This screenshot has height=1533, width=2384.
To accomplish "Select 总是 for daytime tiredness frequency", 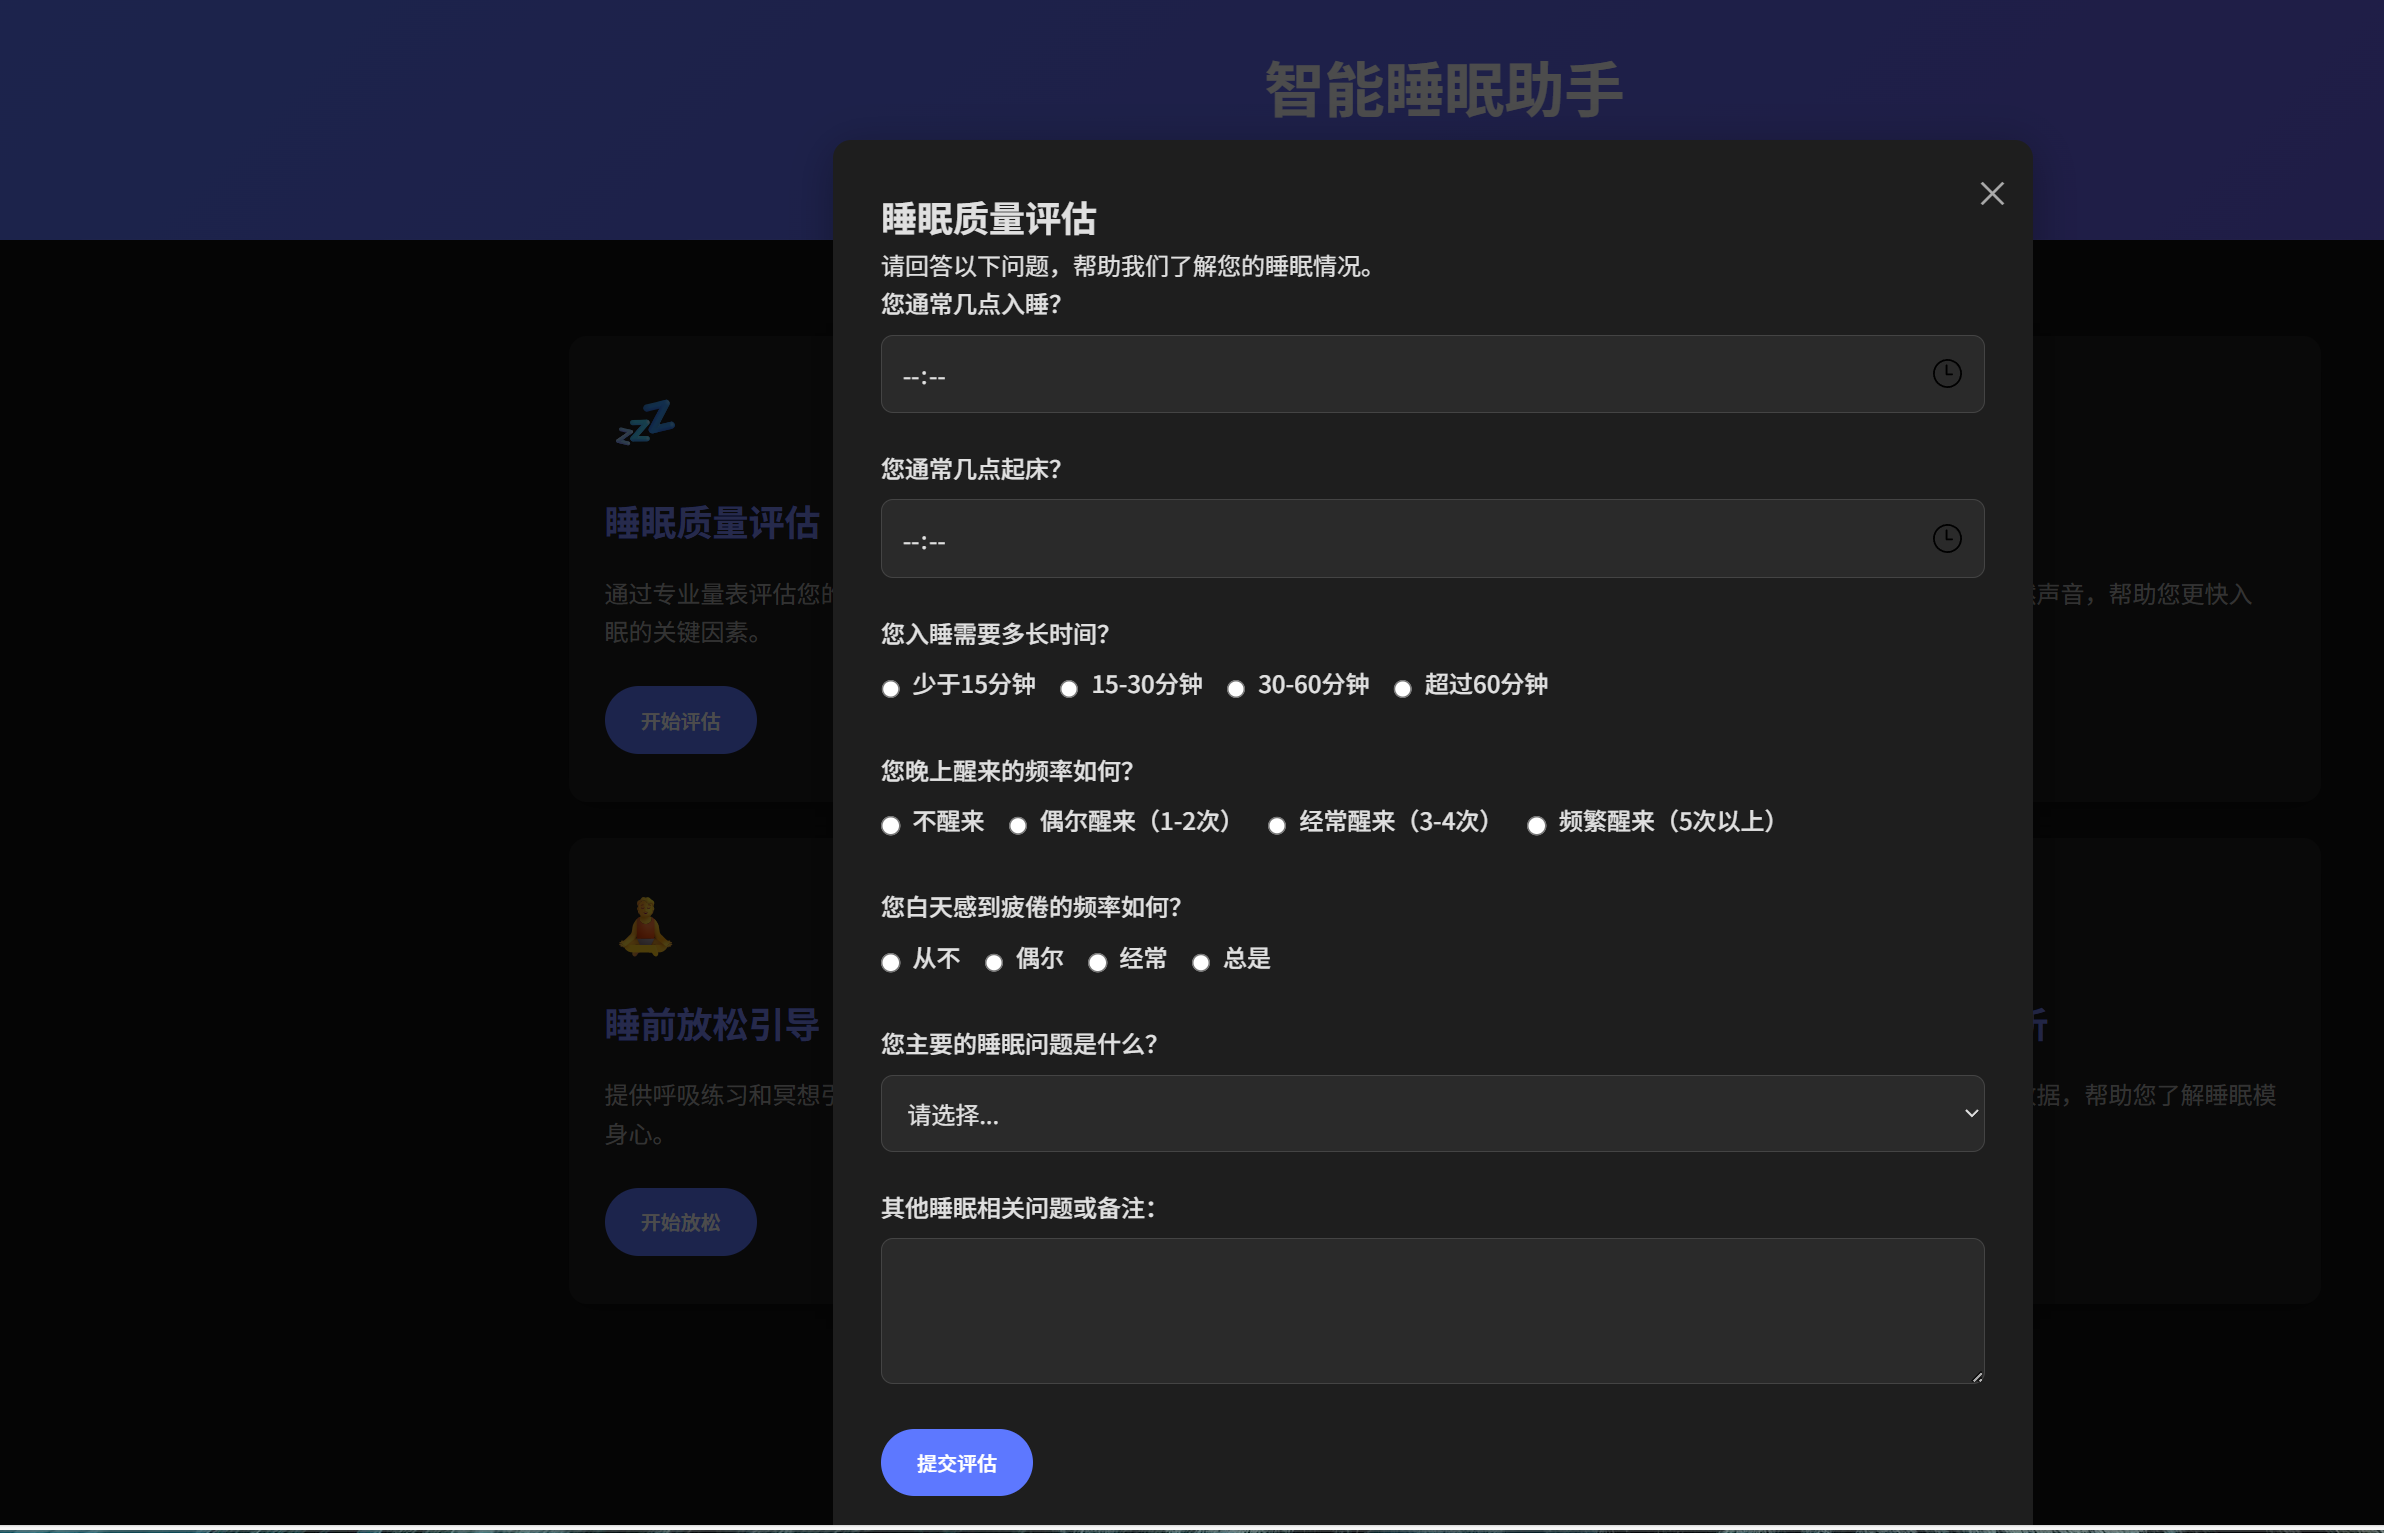I will click(x=1199, y=962).
